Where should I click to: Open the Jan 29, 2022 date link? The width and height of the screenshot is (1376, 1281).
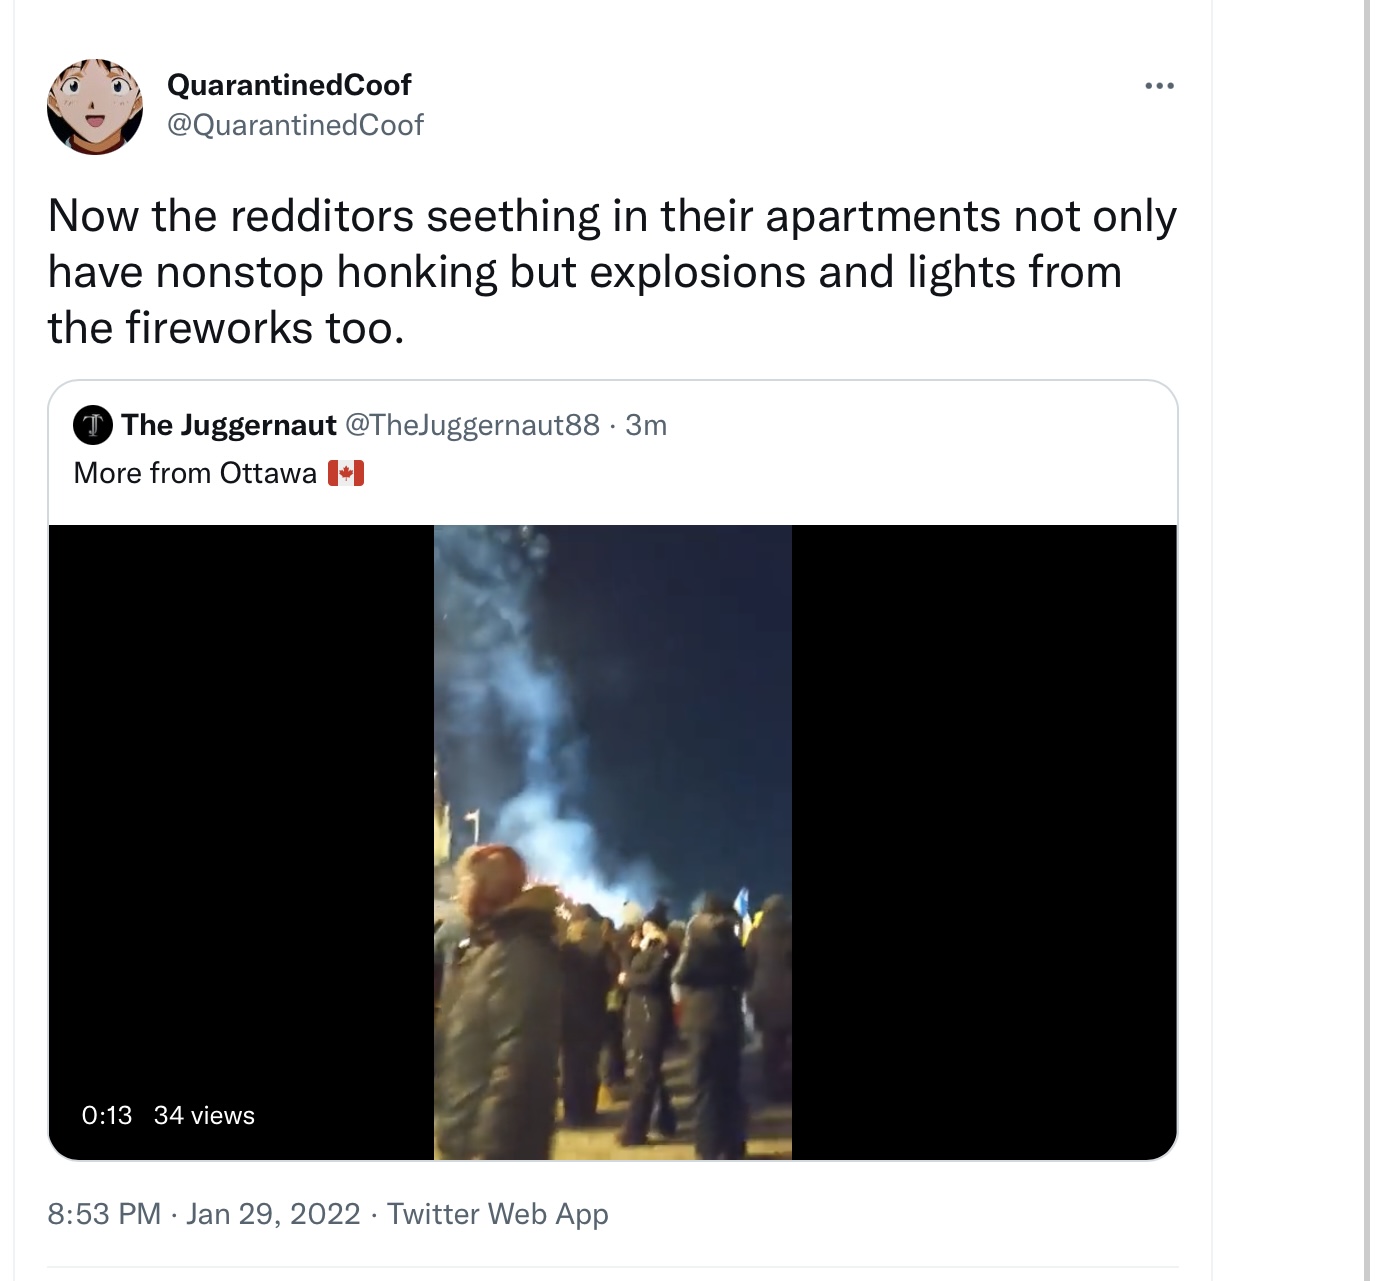[273, 1214]
